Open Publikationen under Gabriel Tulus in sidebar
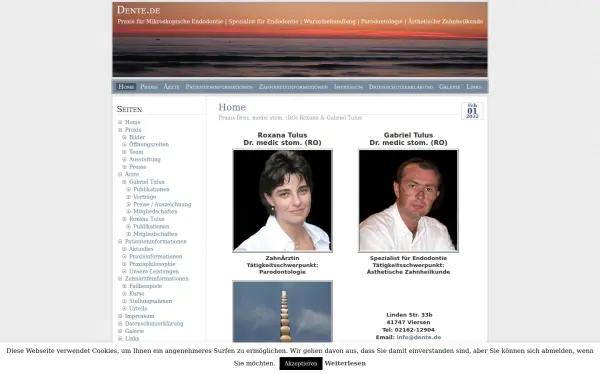This screenshot has height=375, width=600. click(151, 189)
